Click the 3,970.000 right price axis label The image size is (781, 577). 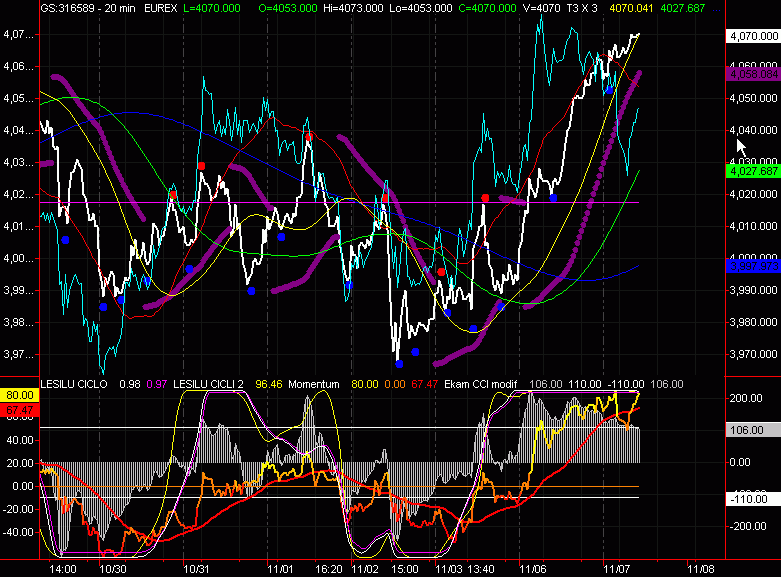(x=753, y=354)
